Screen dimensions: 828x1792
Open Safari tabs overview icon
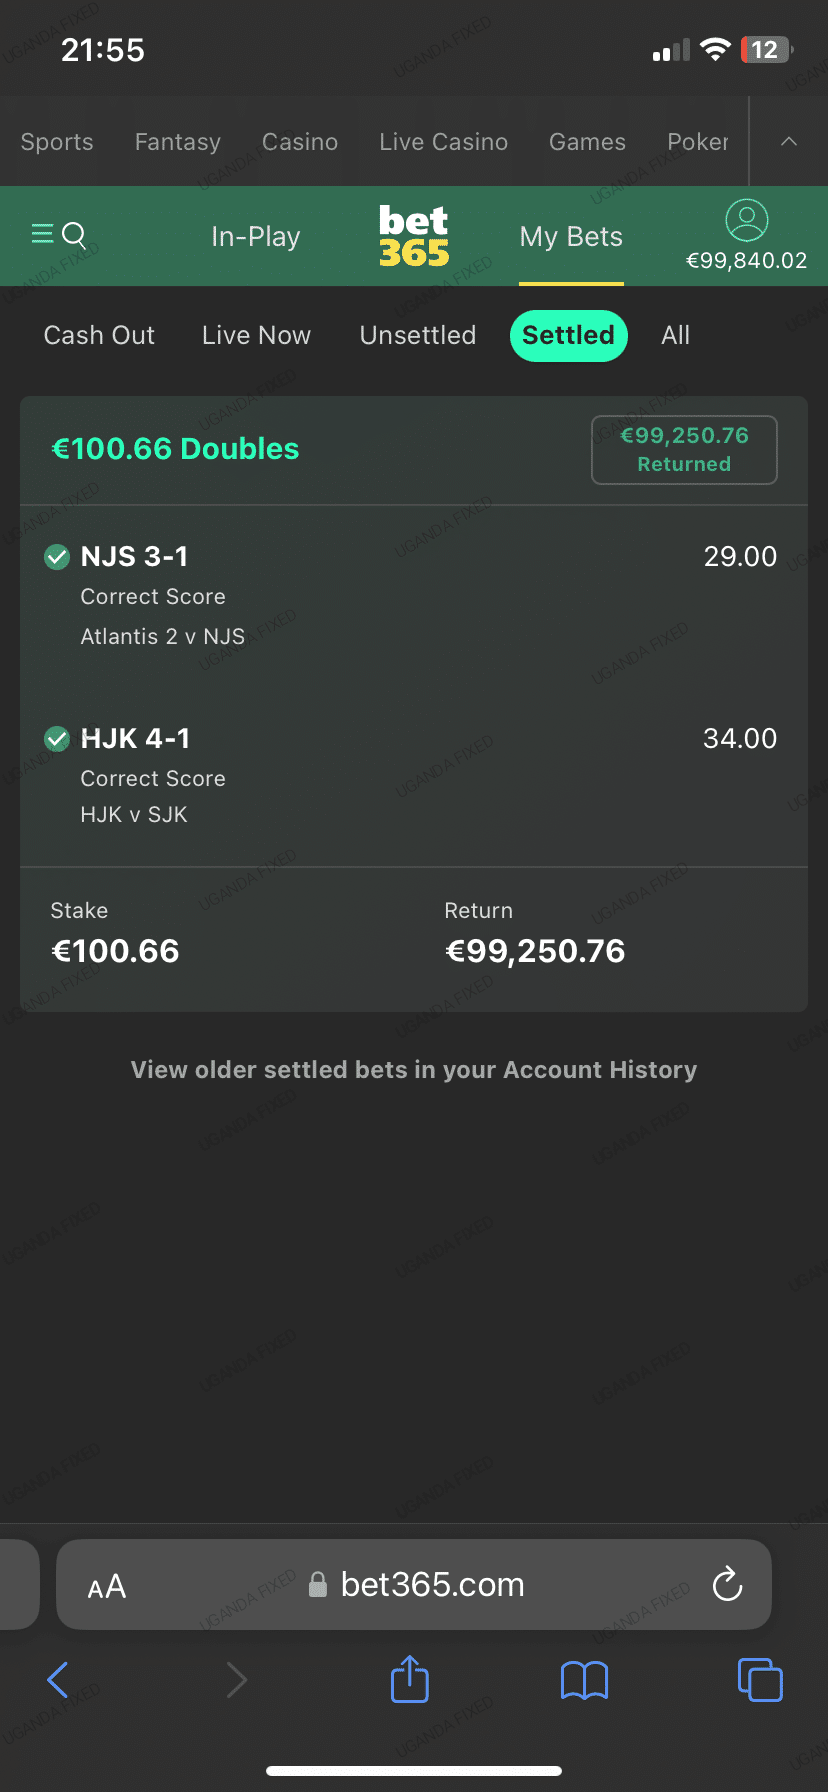(759, 1680)
